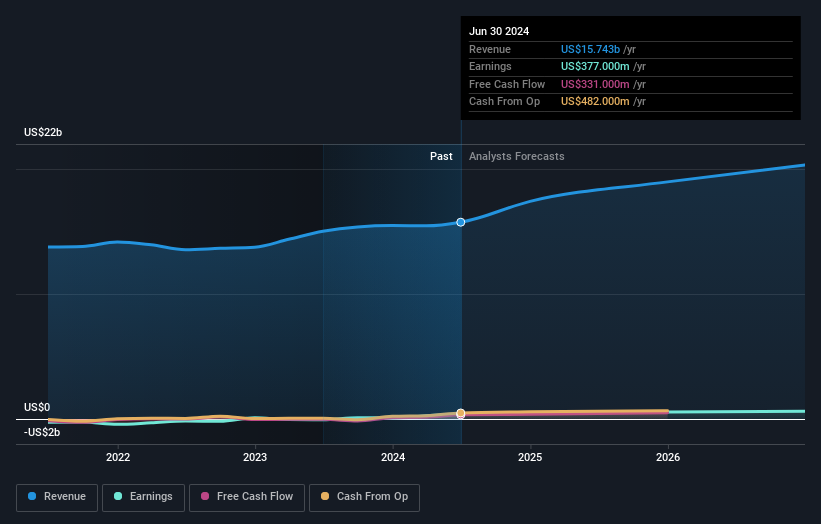Click the Analysts Forecasts label
Image resolution: width=821 pixels, height=524 pixels.
click(517, 157)
